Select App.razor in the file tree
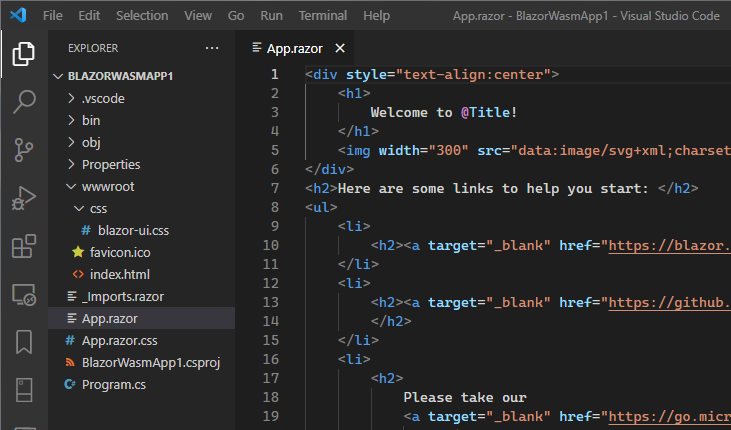The width and height of the screenshot is (731, 430). (110, 318)
